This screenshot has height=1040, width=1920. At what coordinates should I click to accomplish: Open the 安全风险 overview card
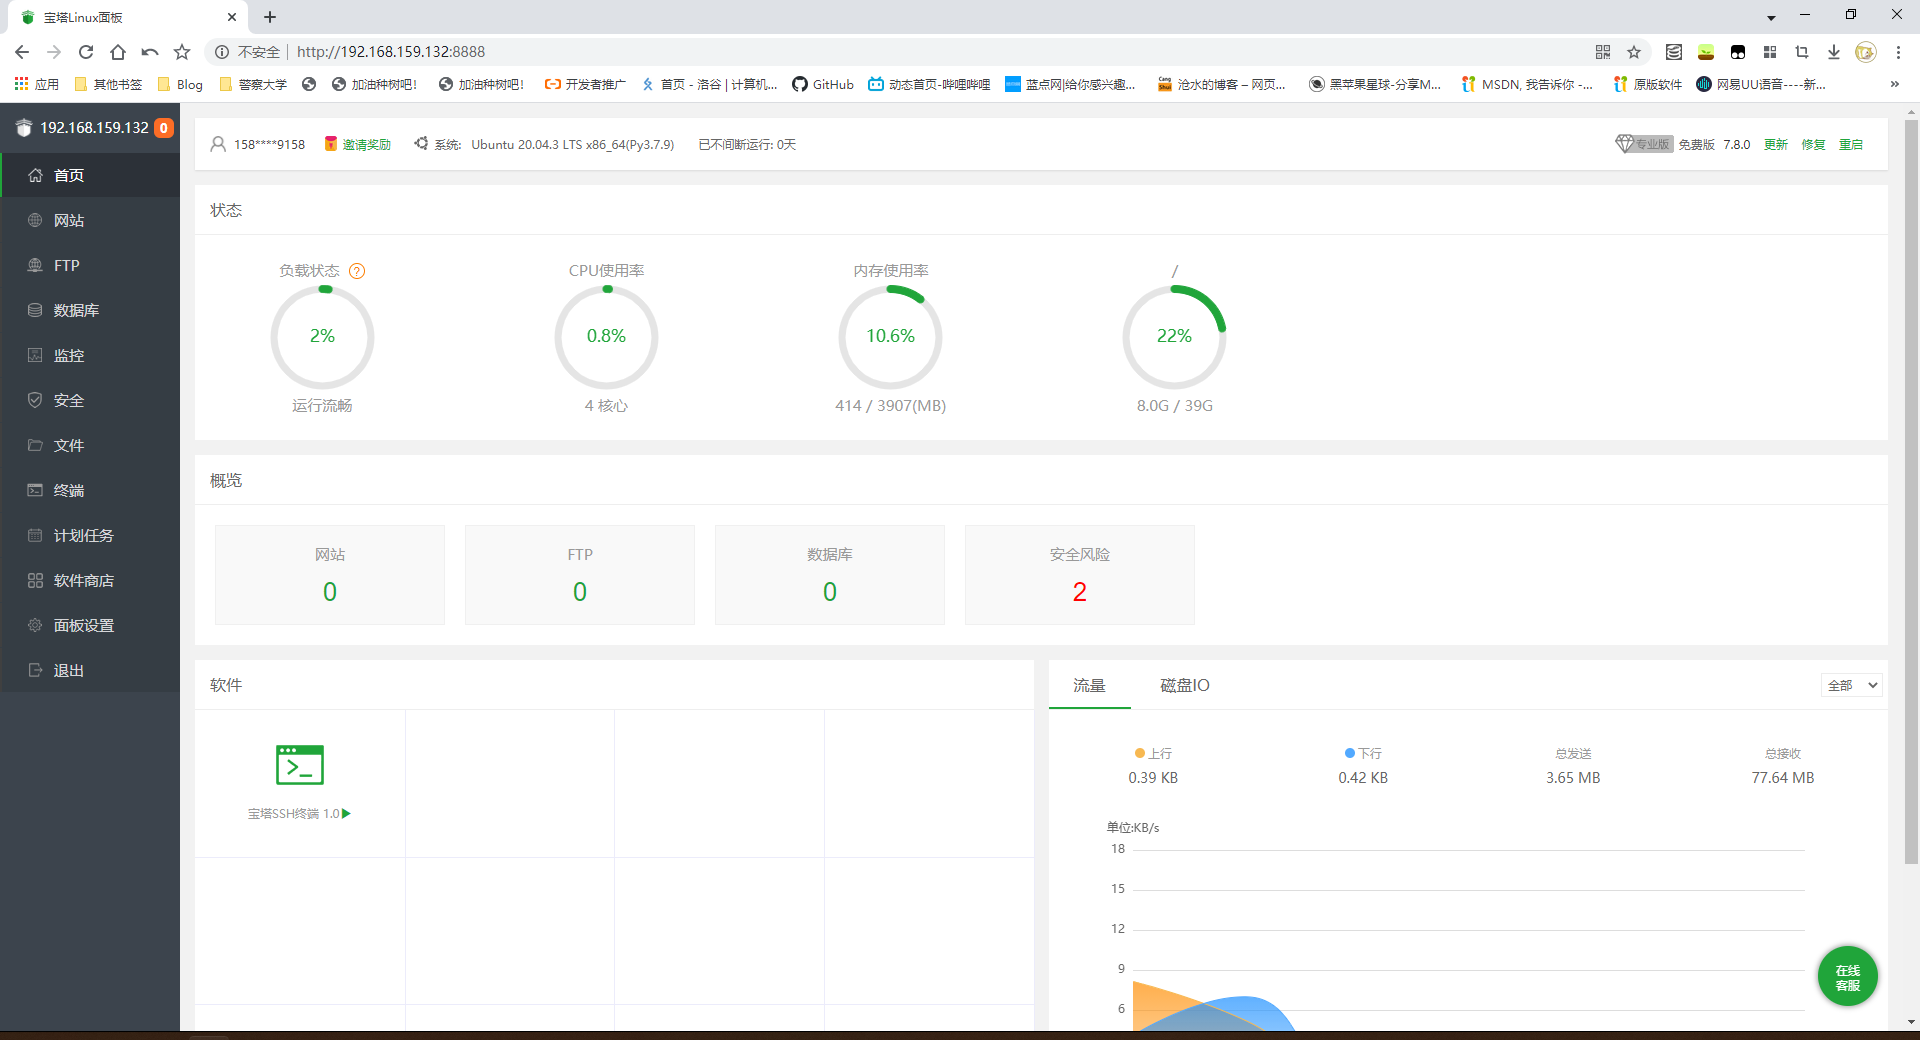1079,575
